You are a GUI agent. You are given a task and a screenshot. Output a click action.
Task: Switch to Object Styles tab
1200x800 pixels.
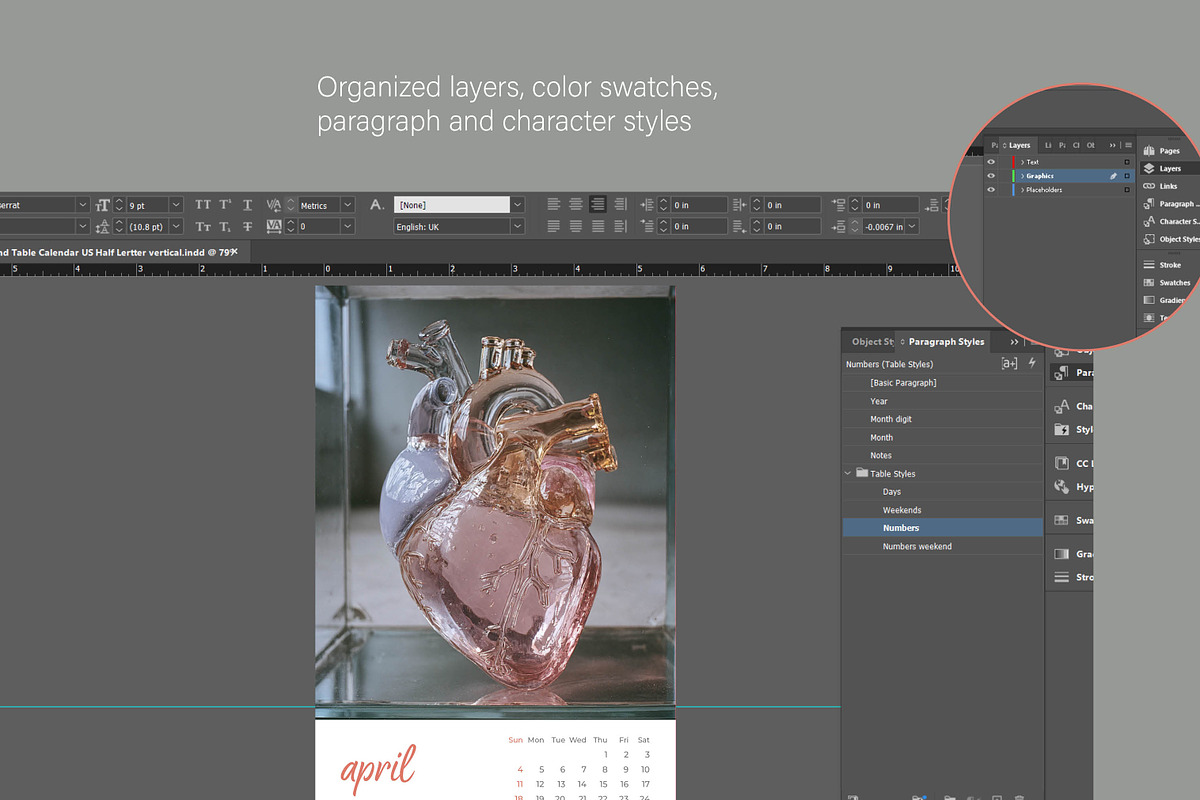[x=872, y=342]
